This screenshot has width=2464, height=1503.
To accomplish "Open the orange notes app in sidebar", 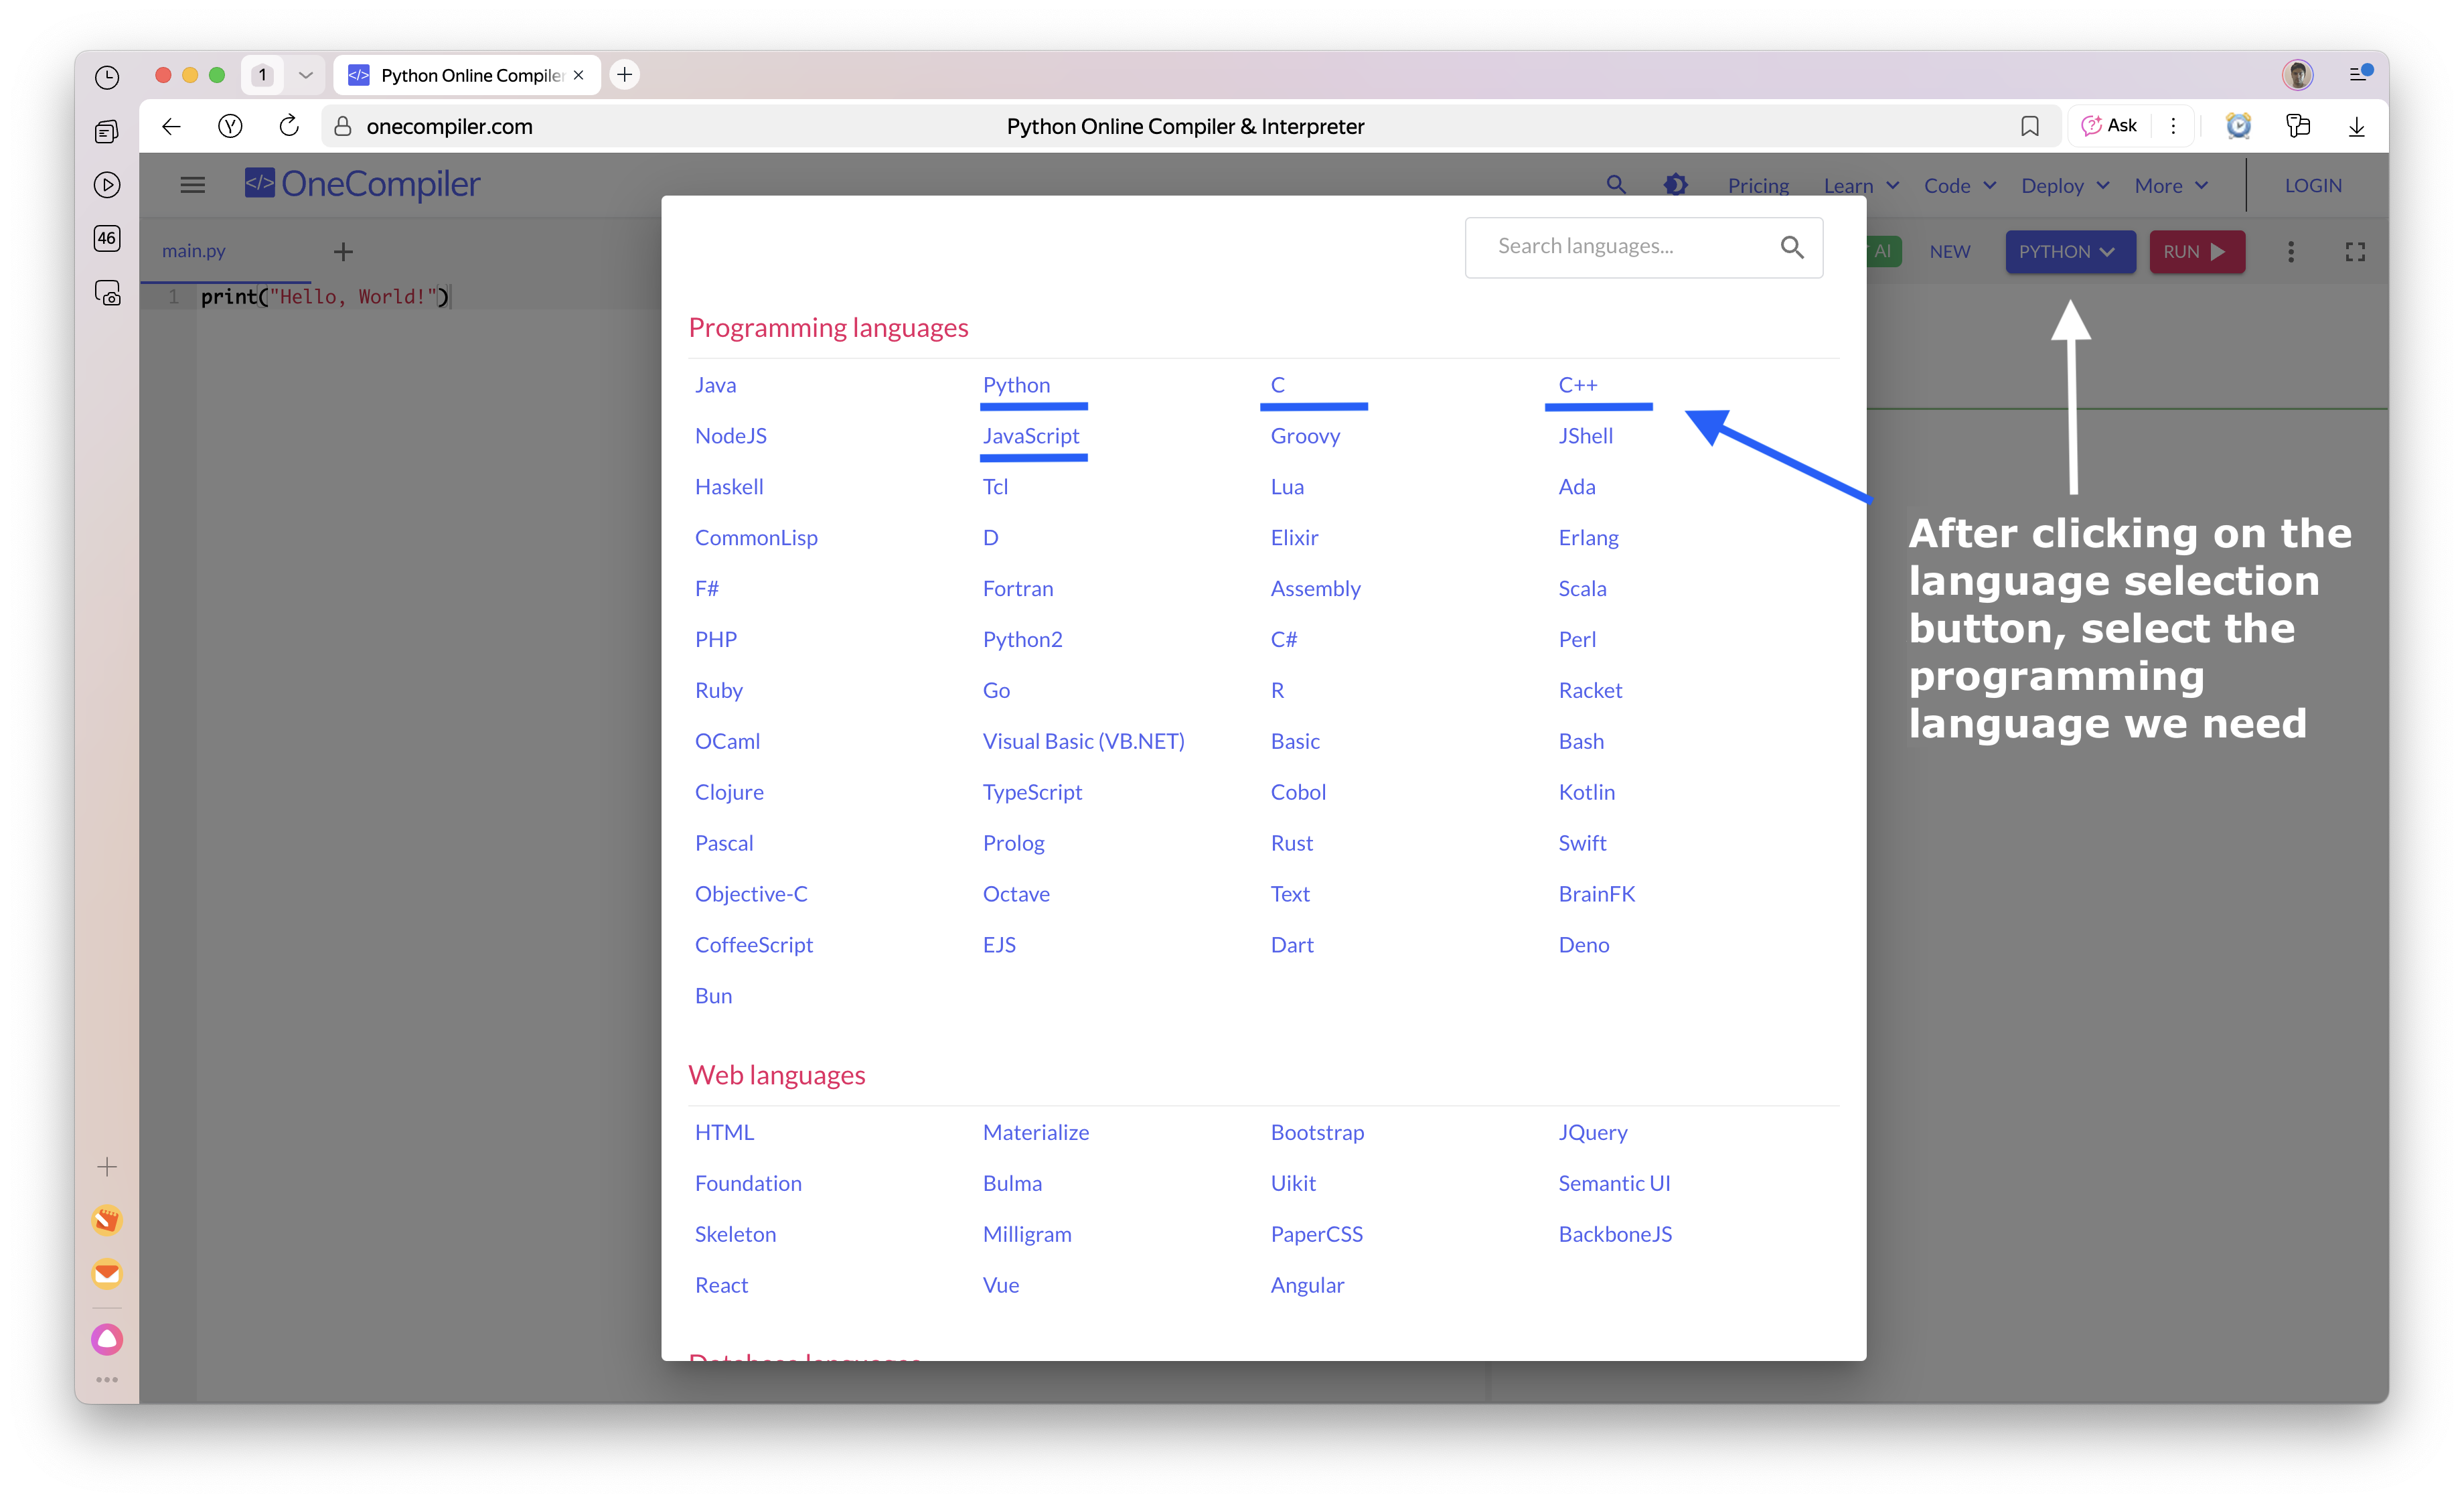I will pos(107,1220).
